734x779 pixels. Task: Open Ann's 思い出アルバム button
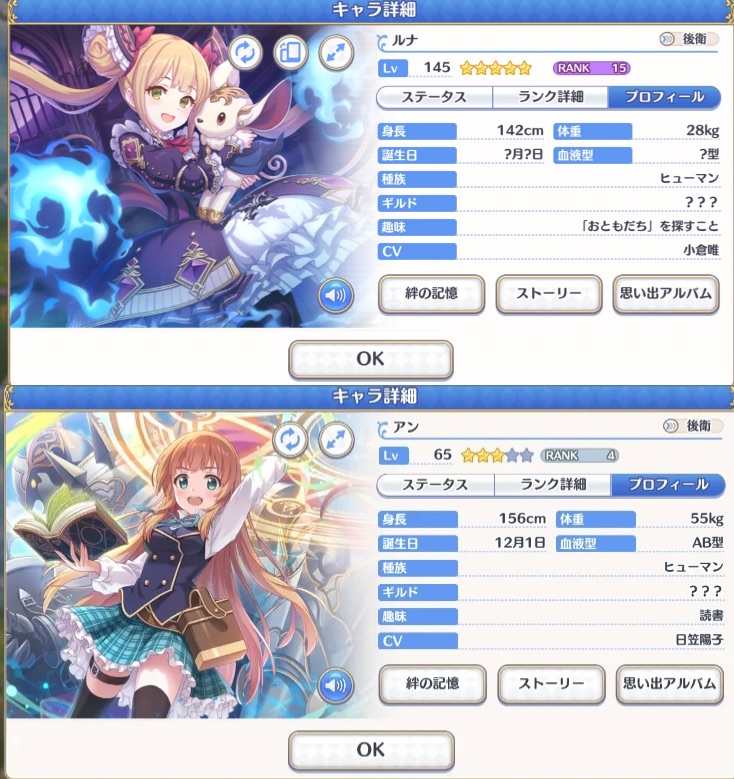669,684
